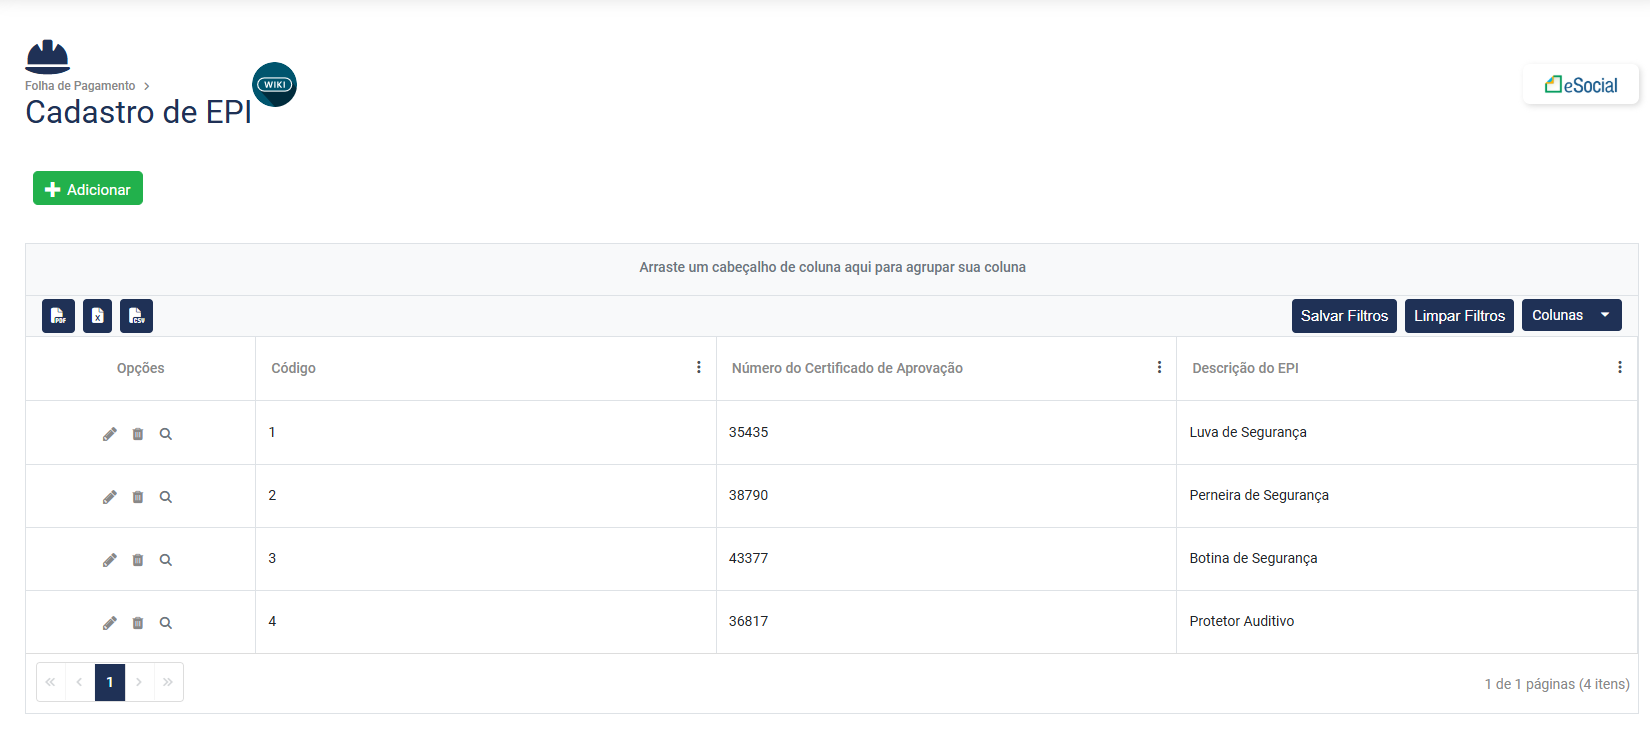Edit the Luva de Segurança record
1650x732 pixels.
click(x=110, y=434)
